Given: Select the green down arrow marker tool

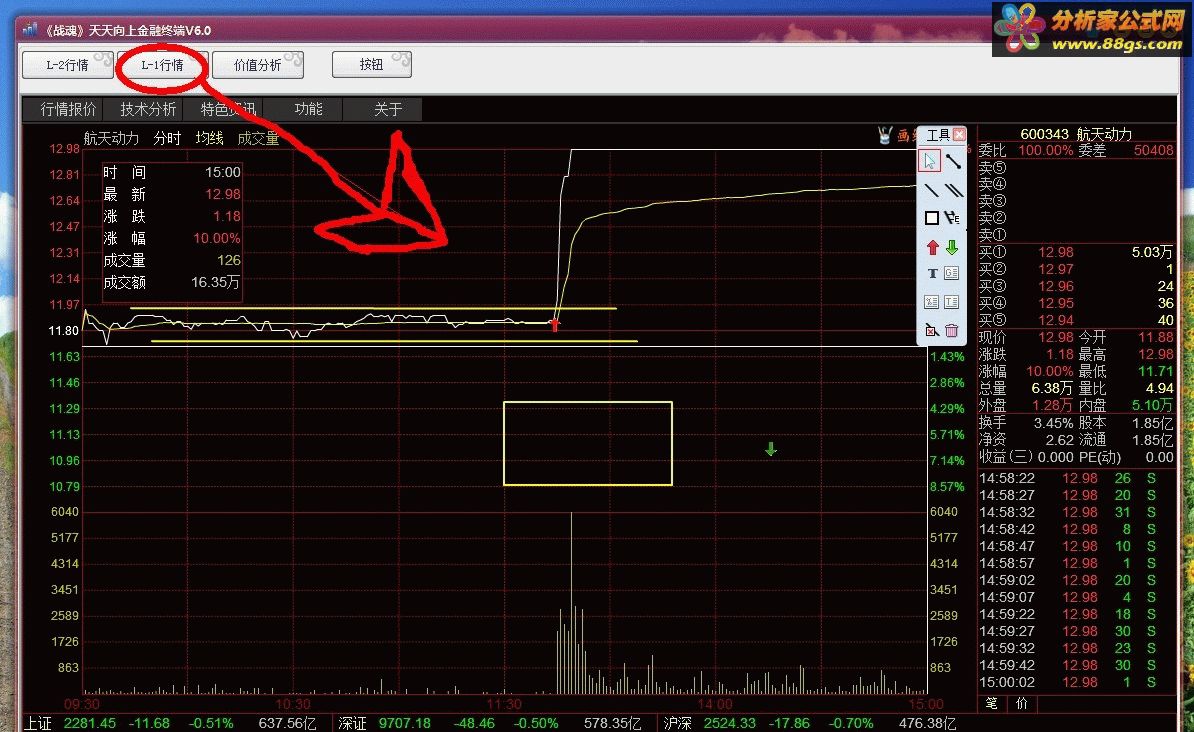Looking at the screenshot, I should pos(952,248).
